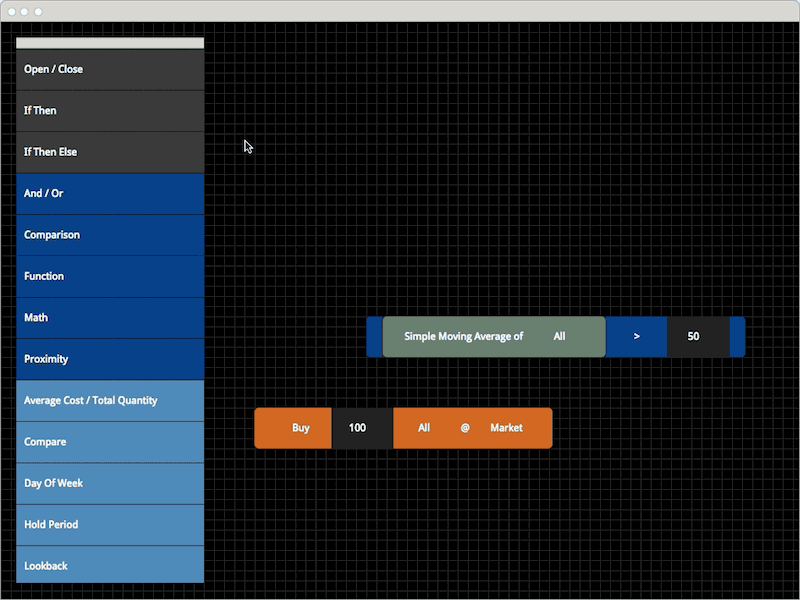
Task: Pick the Math block in sidebar
Action: coord(110,317)
